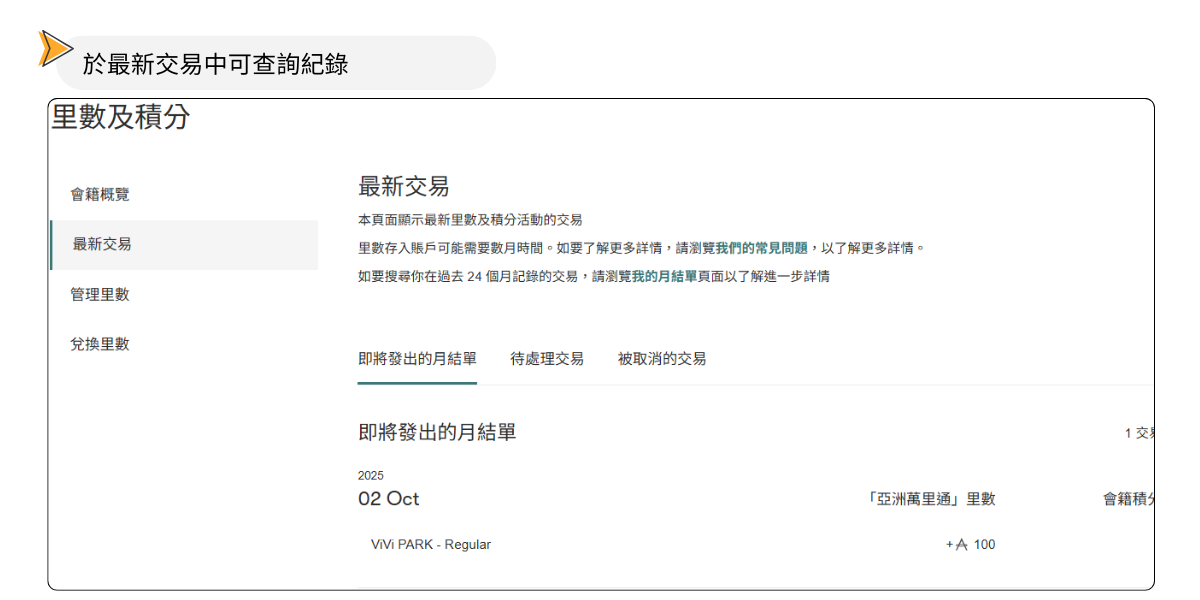Click the Asia Miles symbol before 100
Viewport: 1200px width, 600px height.
tap(961, 545)
